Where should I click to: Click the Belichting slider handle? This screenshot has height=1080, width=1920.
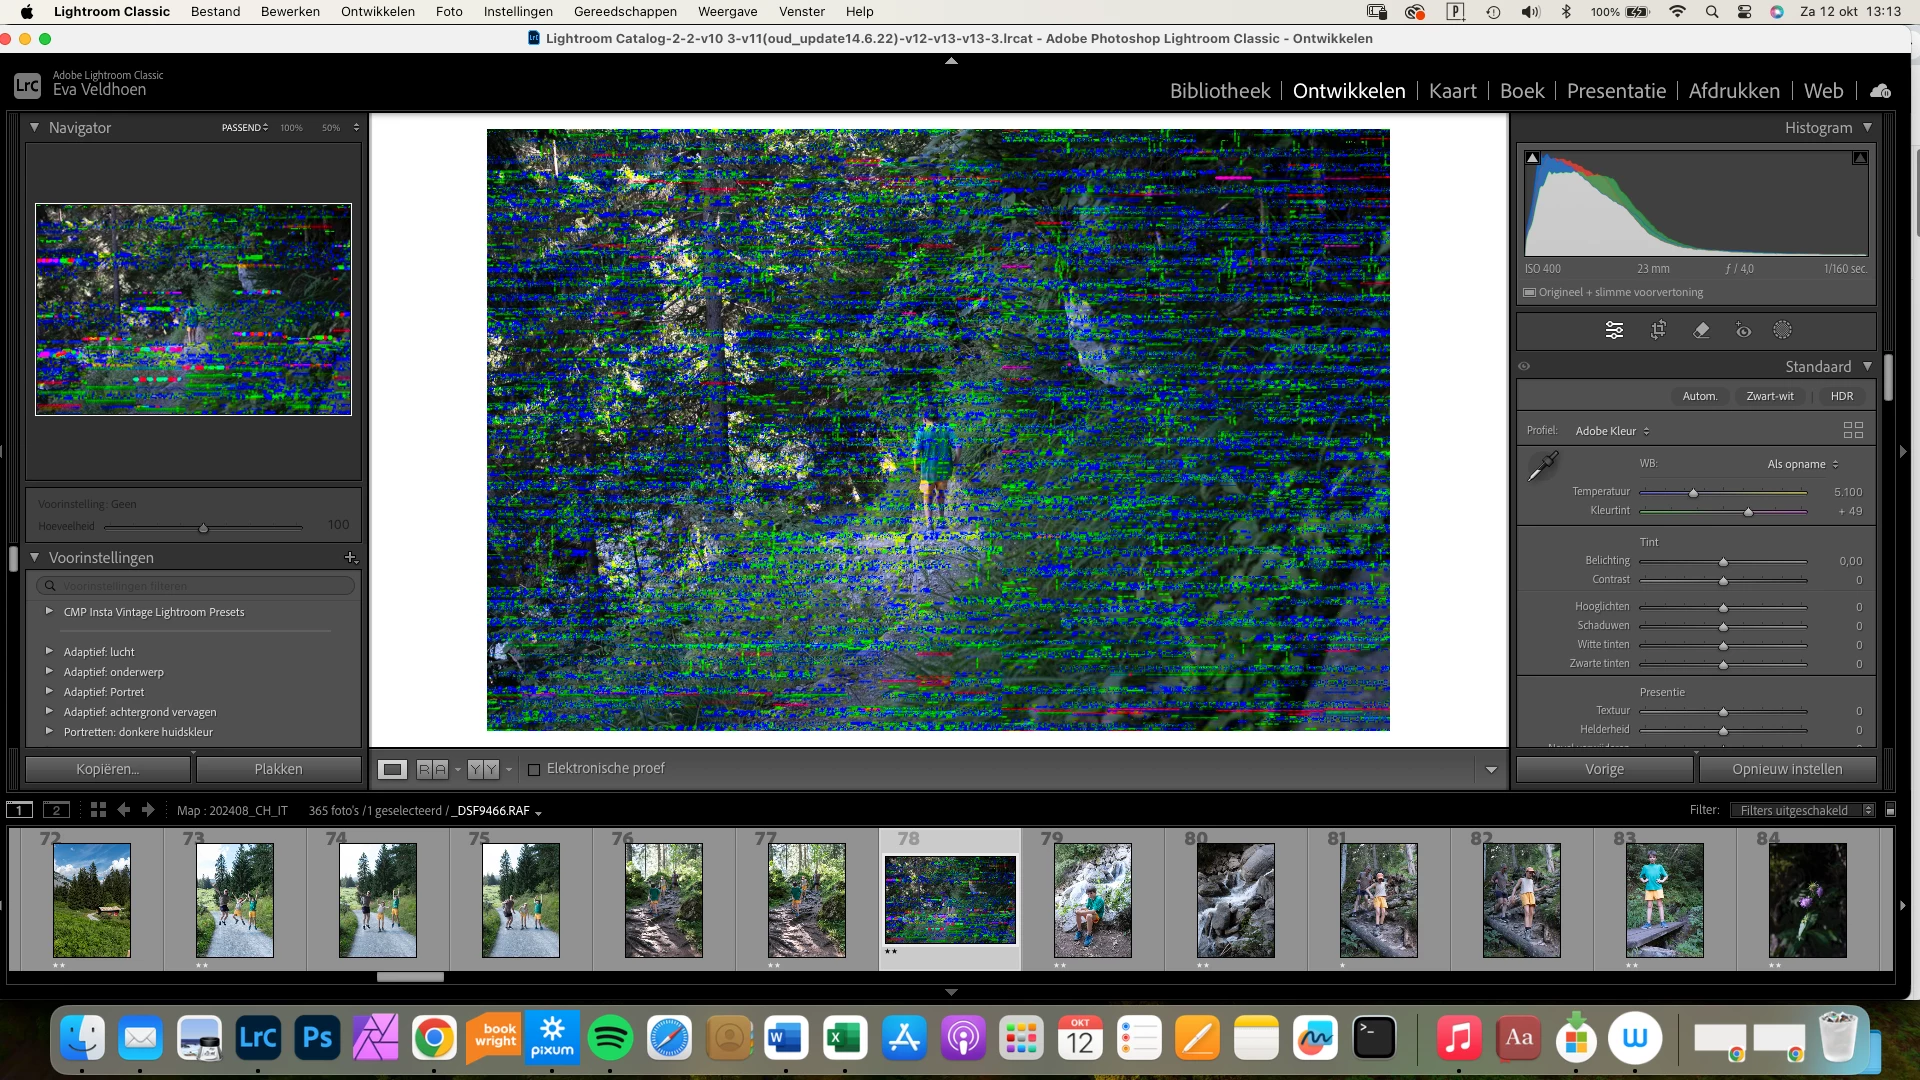tap(1723, 562)
